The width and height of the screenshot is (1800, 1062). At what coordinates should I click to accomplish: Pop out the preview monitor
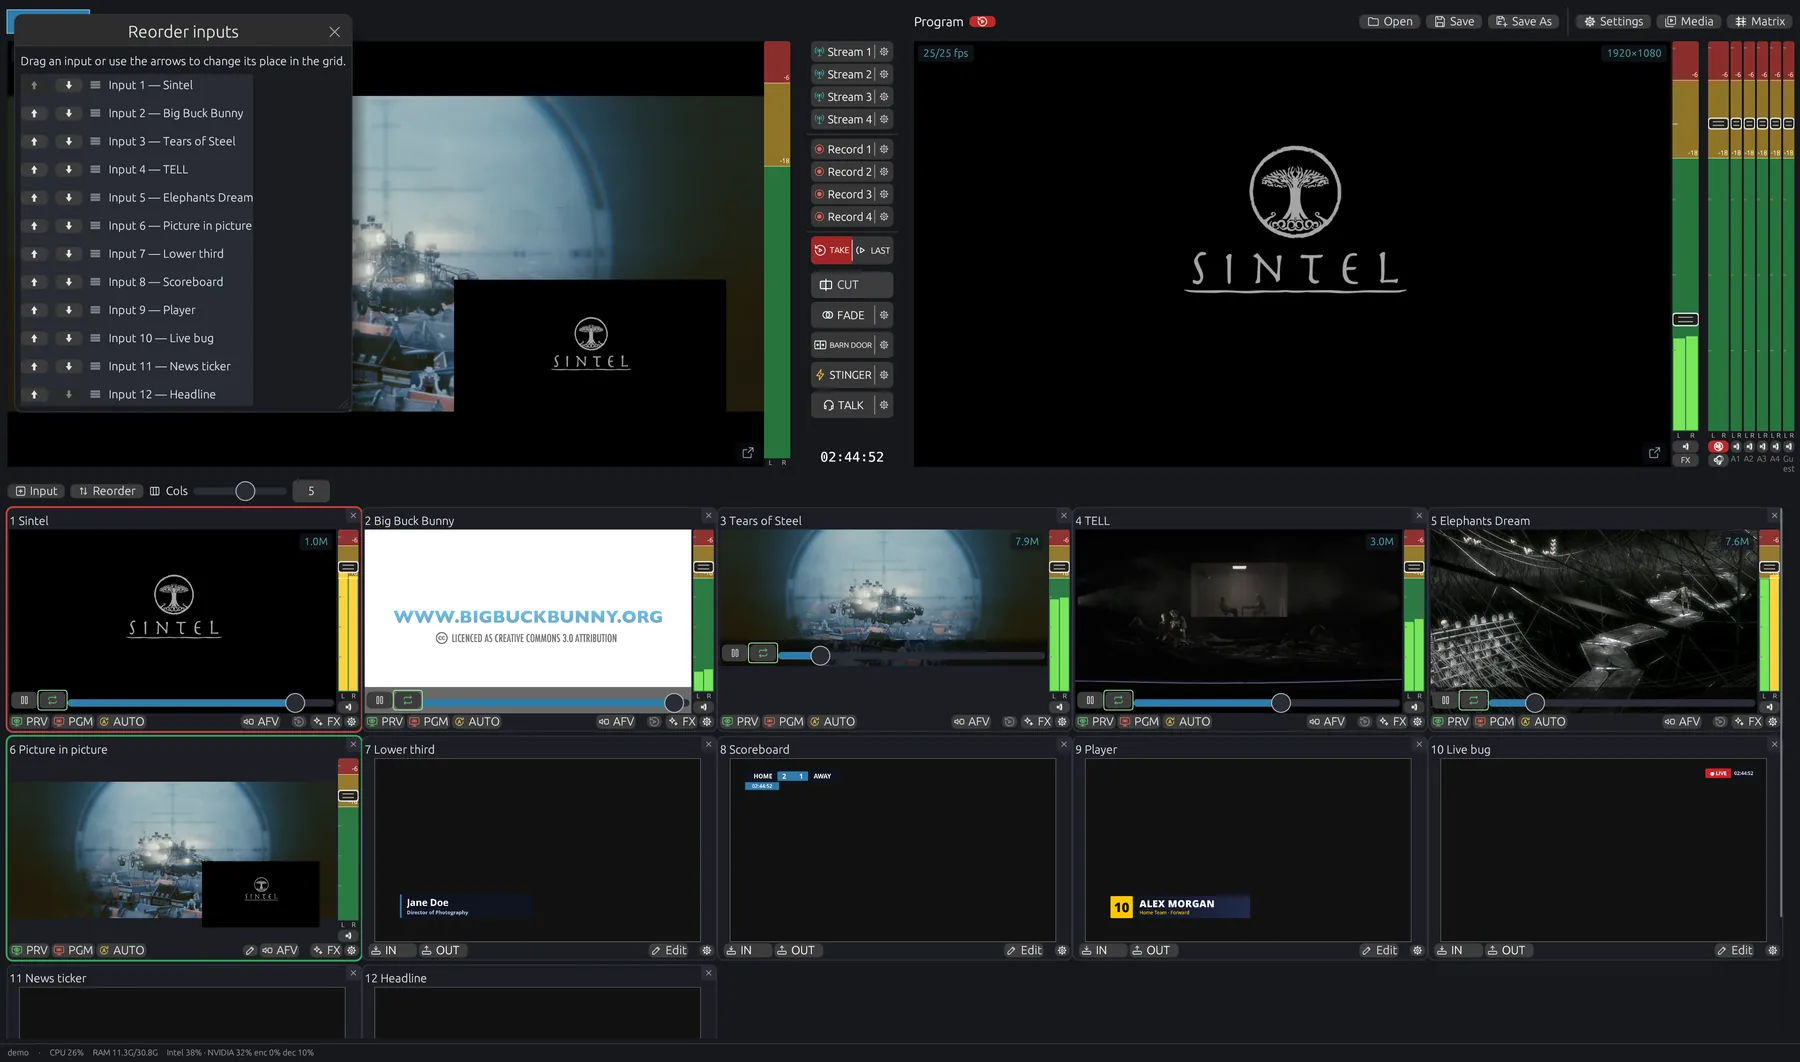748,453
